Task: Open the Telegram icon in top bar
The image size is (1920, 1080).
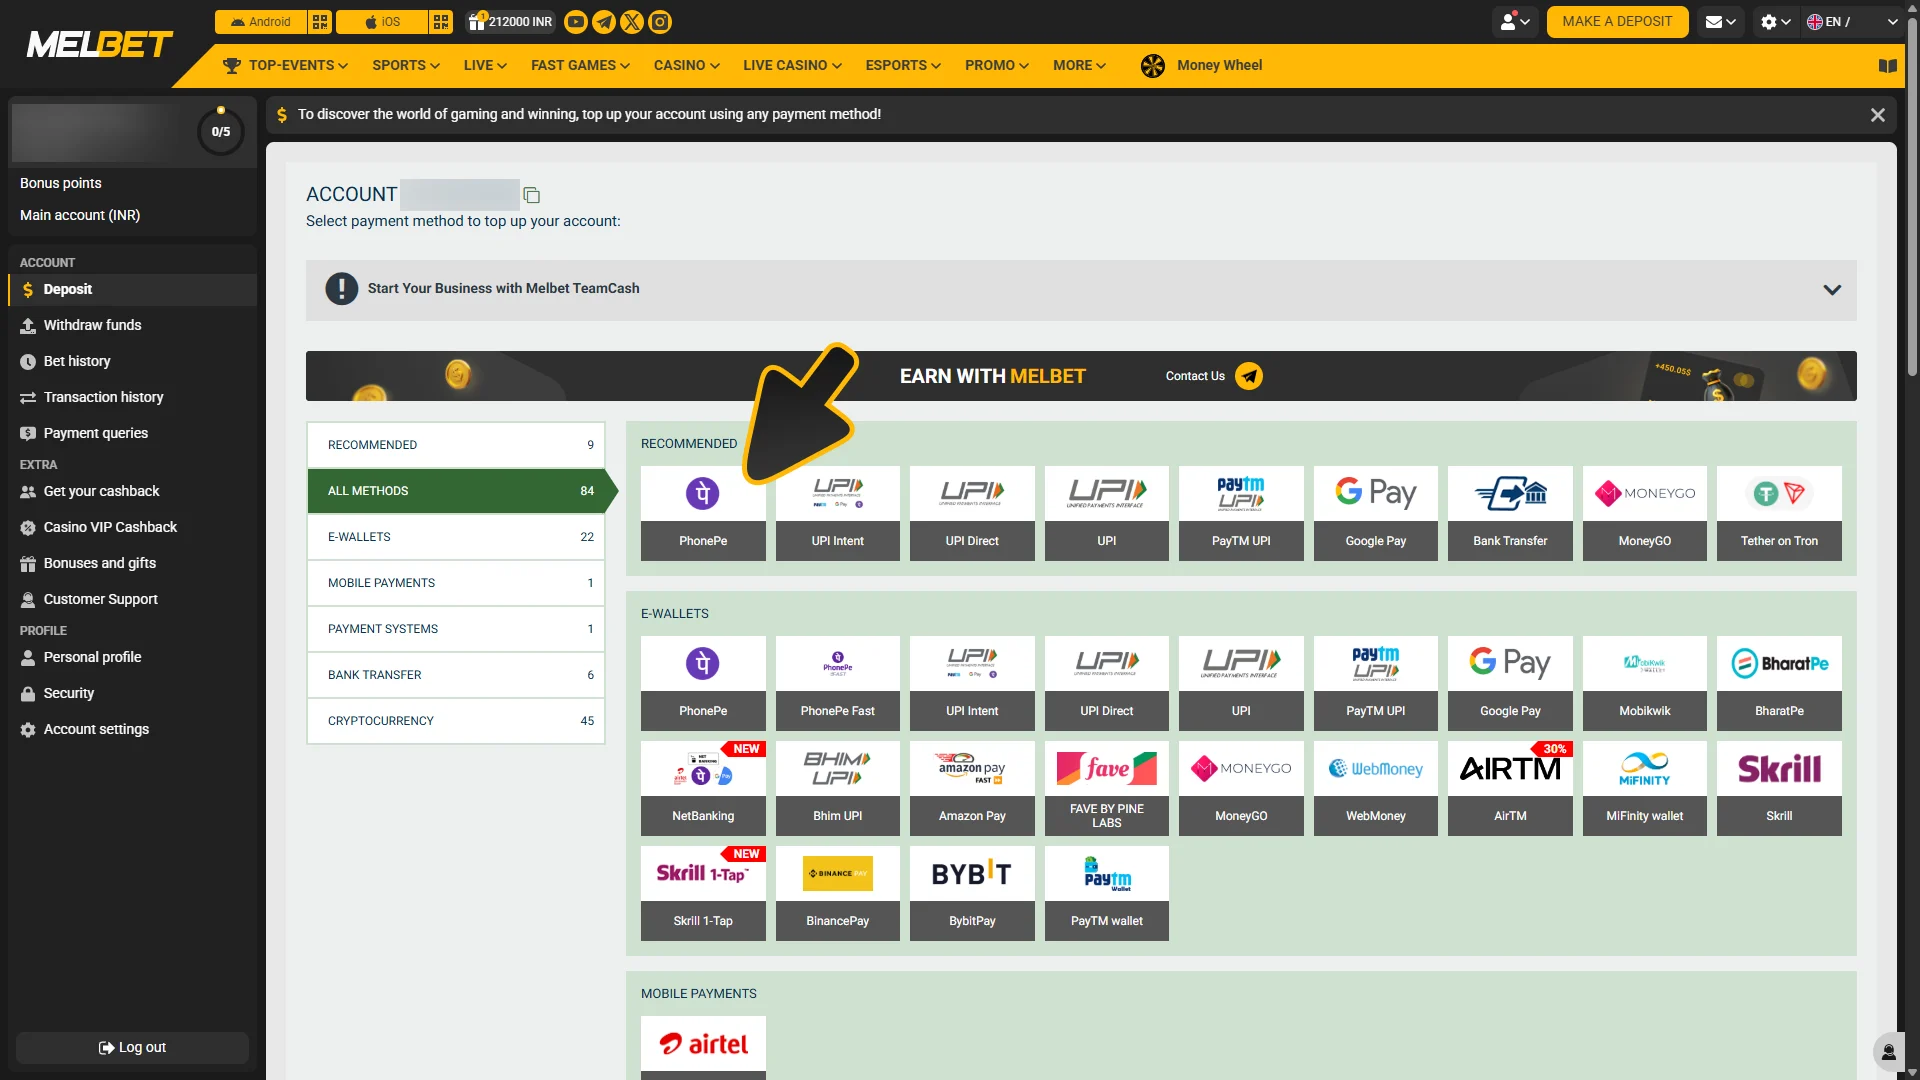Action: tap(604, 22)
